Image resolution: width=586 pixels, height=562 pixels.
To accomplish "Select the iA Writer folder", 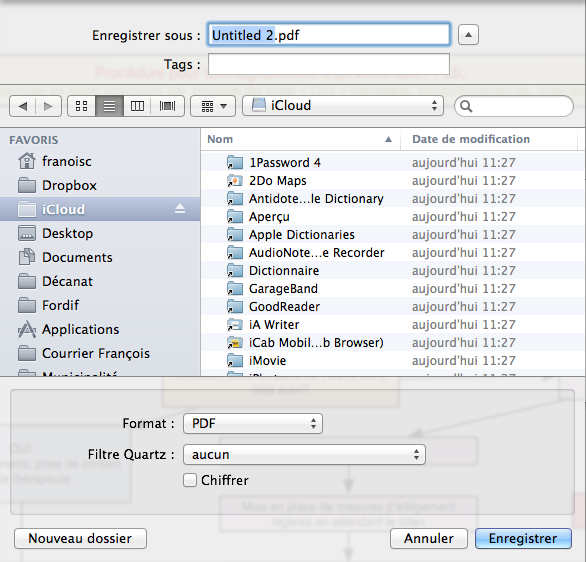I will 393,324.
